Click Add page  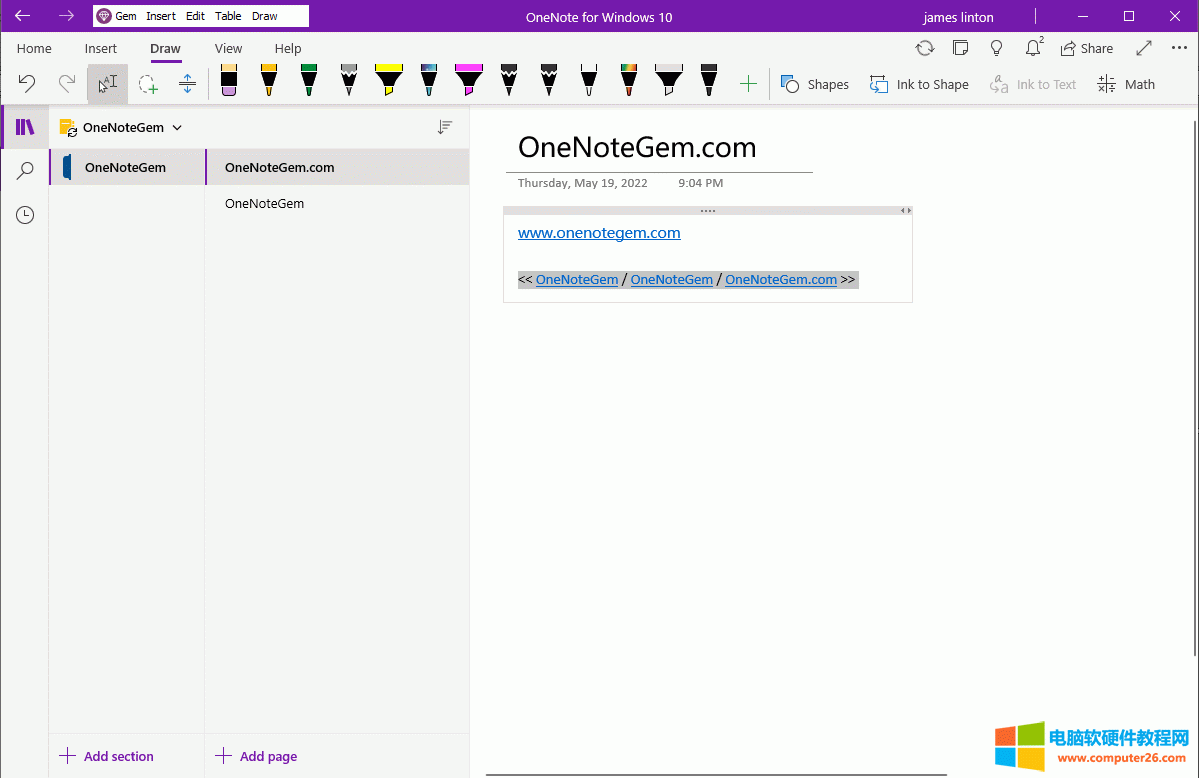coord(257,756)
